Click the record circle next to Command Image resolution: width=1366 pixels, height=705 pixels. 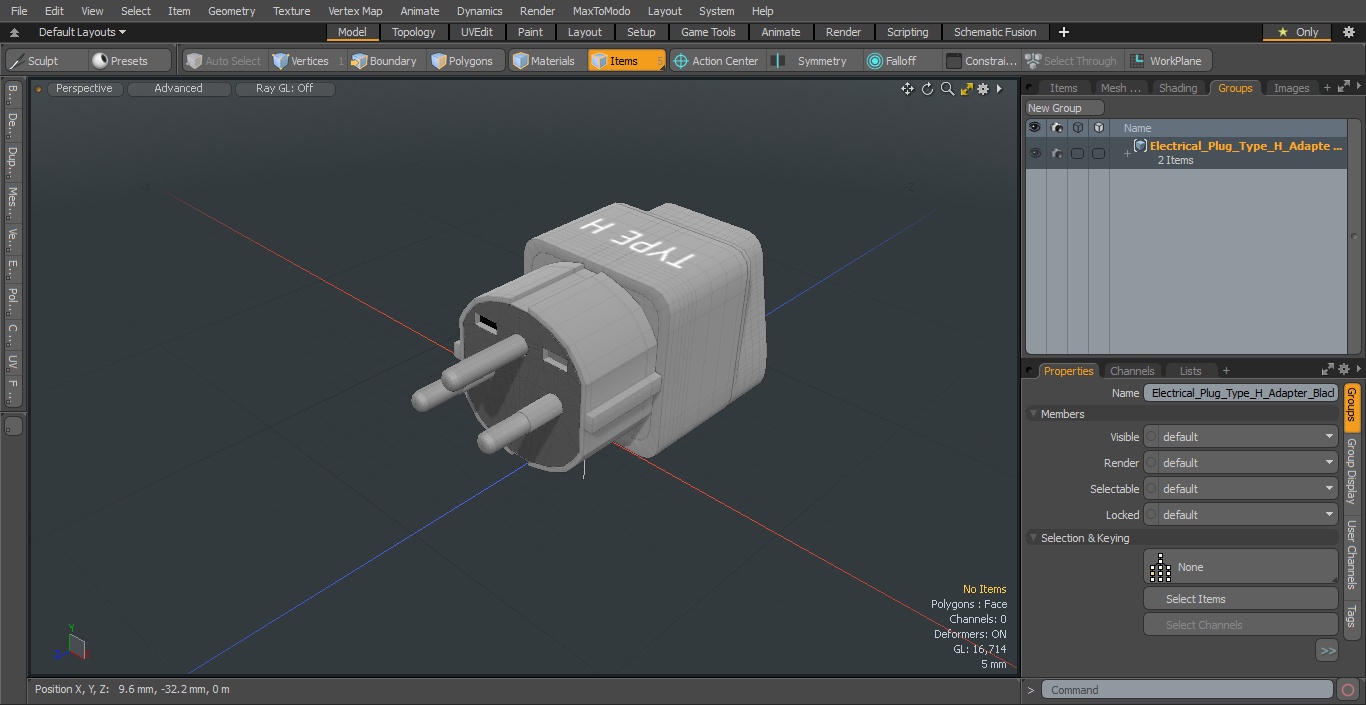click(1347, 690)
